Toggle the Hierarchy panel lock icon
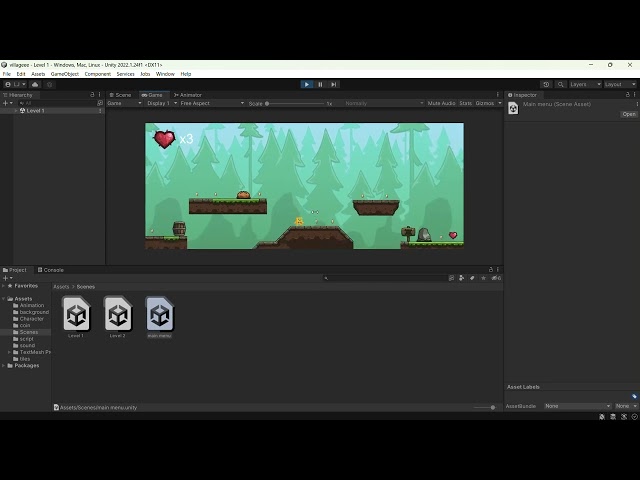 (92, 95)
